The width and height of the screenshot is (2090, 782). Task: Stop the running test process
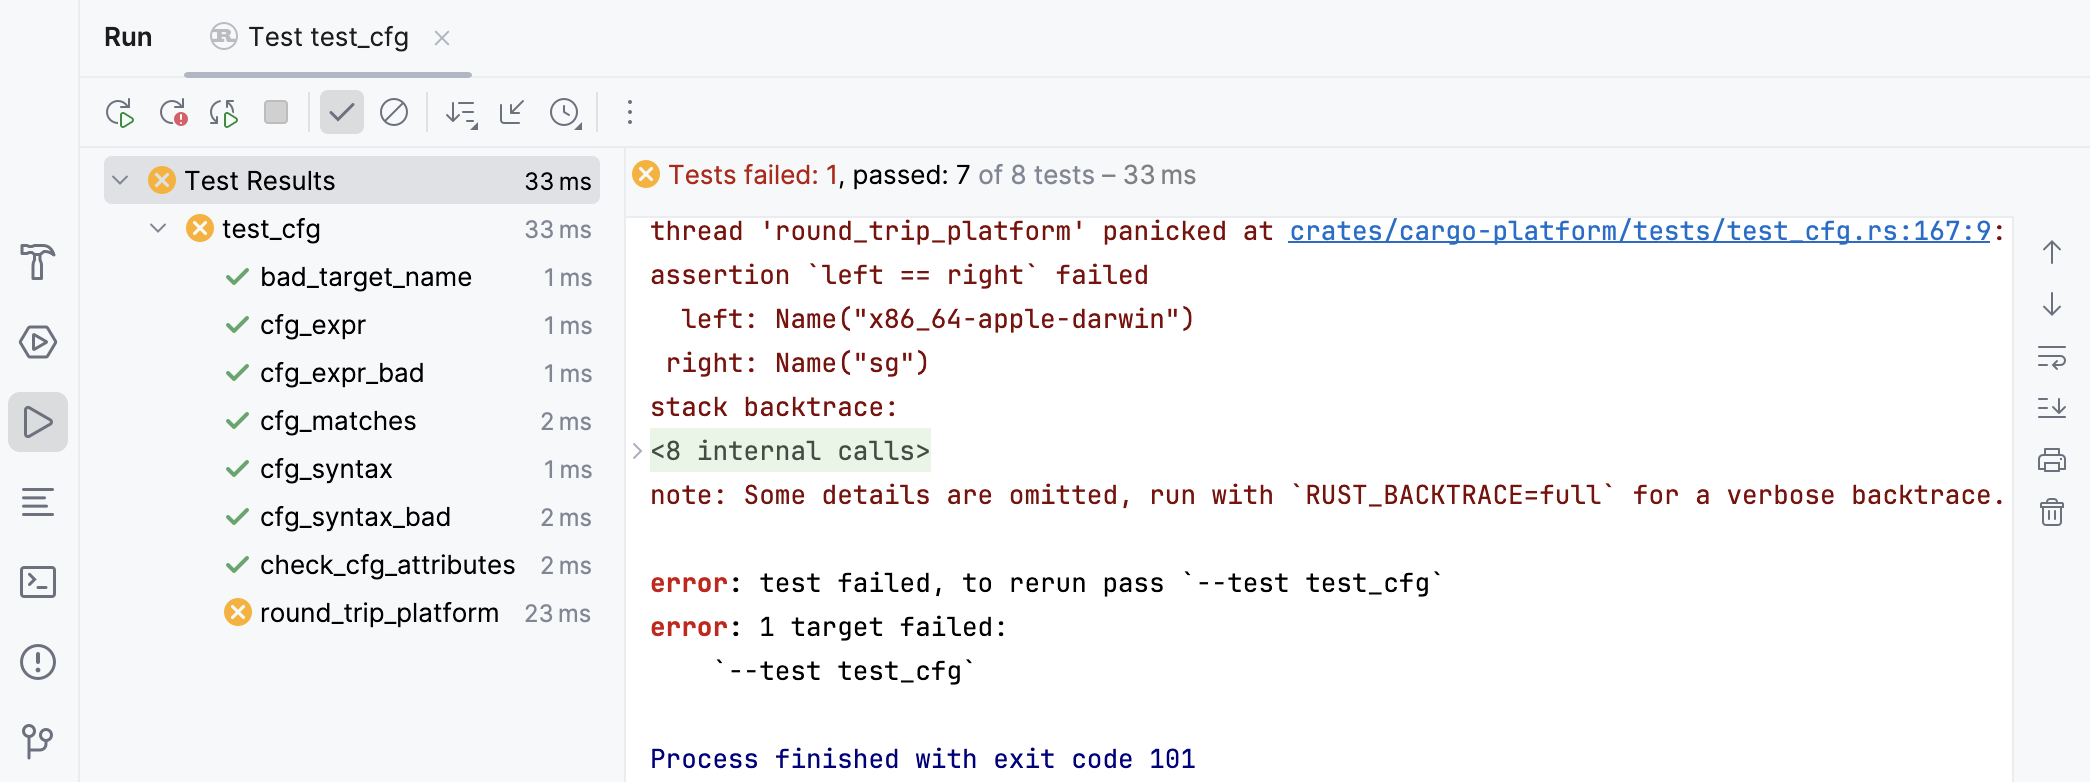(x=276, y=113)
